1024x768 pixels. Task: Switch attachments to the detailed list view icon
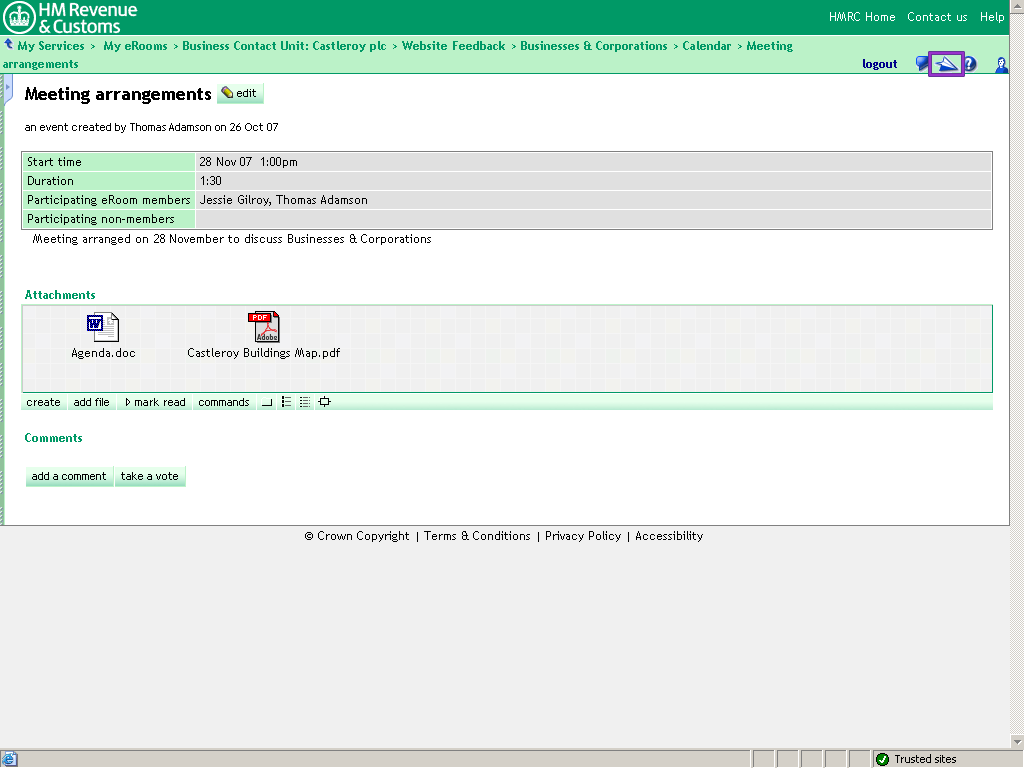pyautogui.click(x=305, y=402)
